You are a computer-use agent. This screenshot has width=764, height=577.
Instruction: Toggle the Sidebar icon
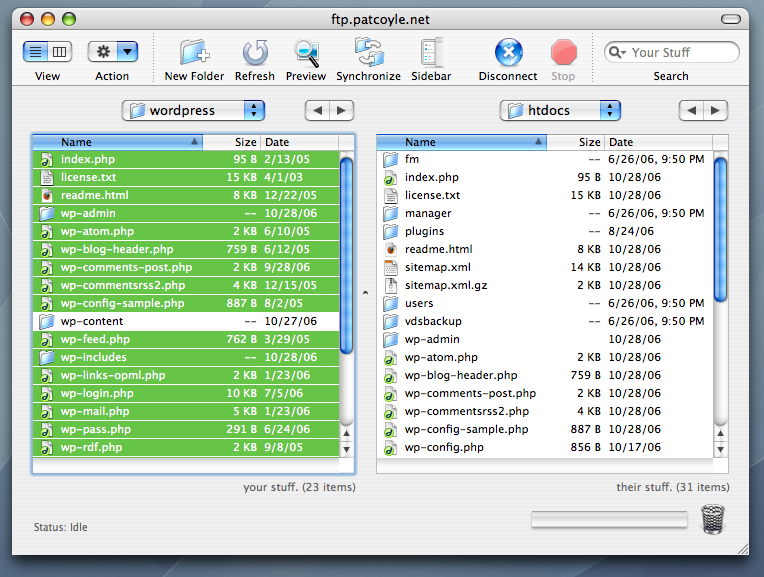point(431,52)
